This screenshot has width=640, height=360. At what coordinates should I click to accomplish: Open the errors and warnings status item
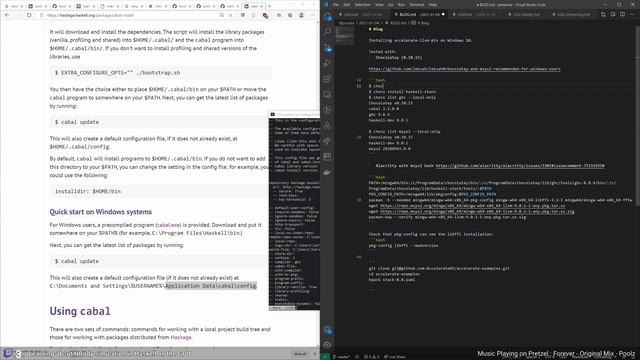coord(371,356)
